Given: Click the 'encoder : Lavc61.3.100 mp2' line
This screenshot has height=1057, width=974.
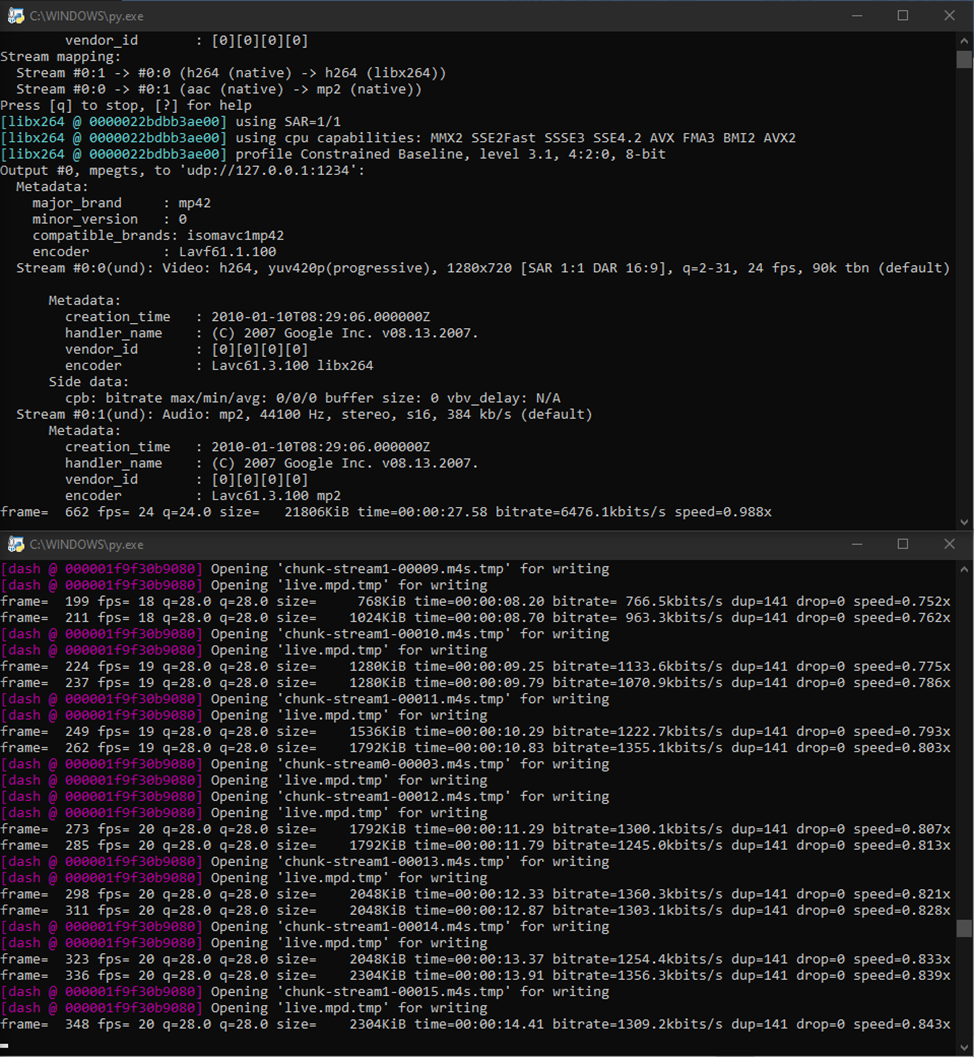Looking at the screenshot, I should (x=203, y=495).
